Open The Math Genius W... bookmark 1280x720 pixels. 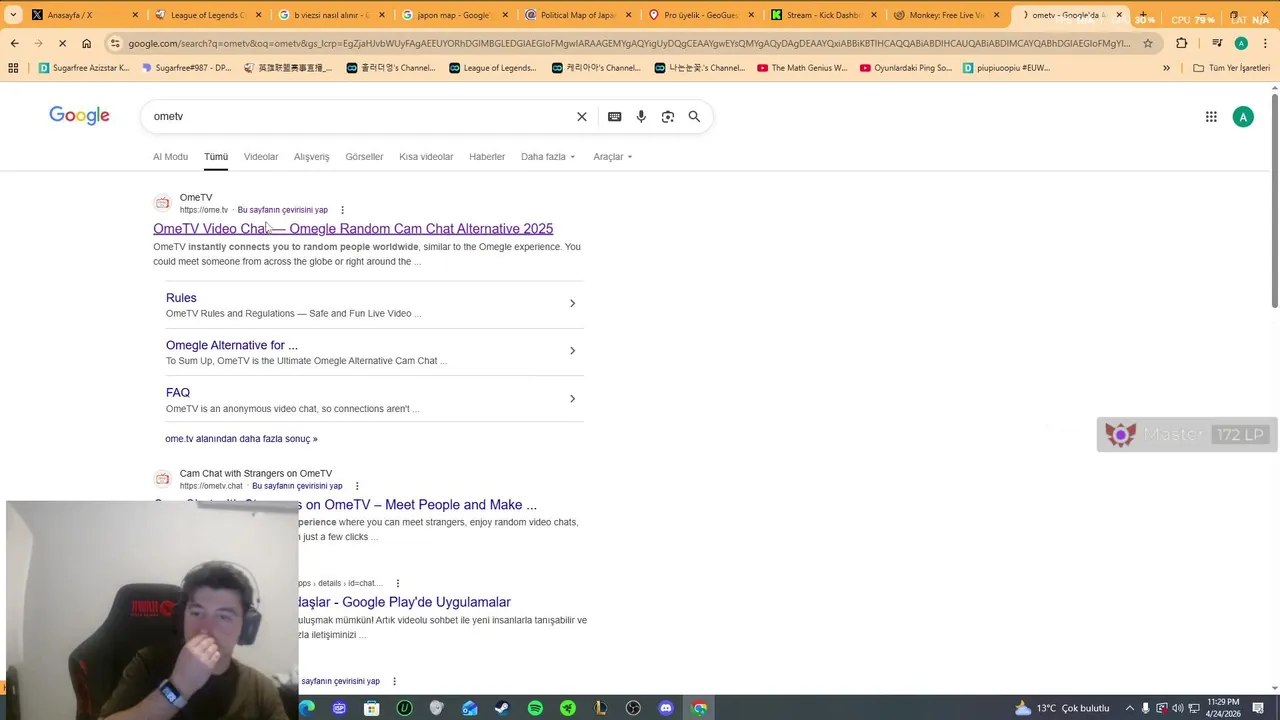pyautogui.click(x=802, y=68)
